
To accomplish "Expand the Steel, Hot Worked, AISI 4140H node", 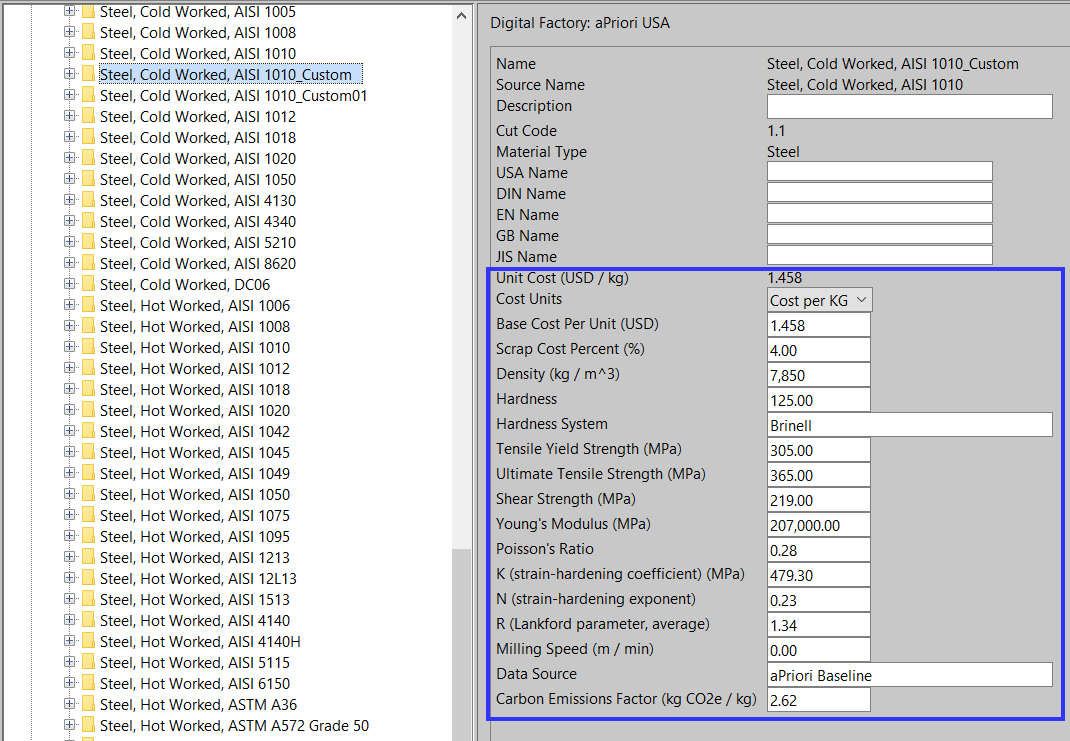I will pos(69,641).
